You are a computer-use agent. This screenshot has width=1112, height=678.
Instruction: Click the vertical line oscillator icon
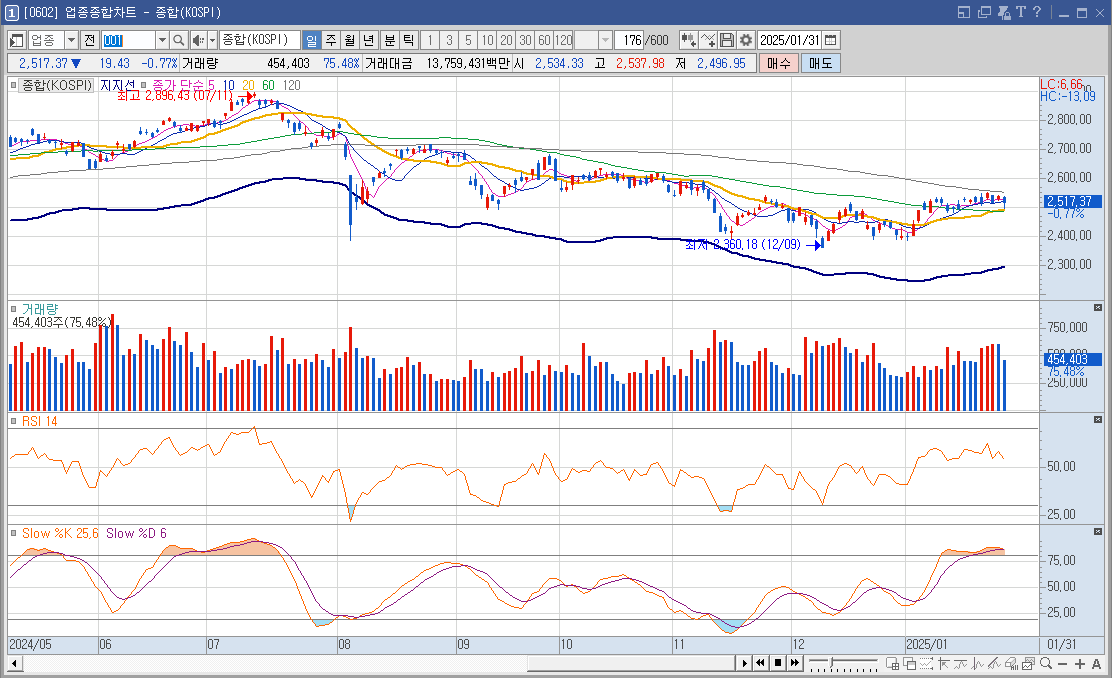point(978,664)
